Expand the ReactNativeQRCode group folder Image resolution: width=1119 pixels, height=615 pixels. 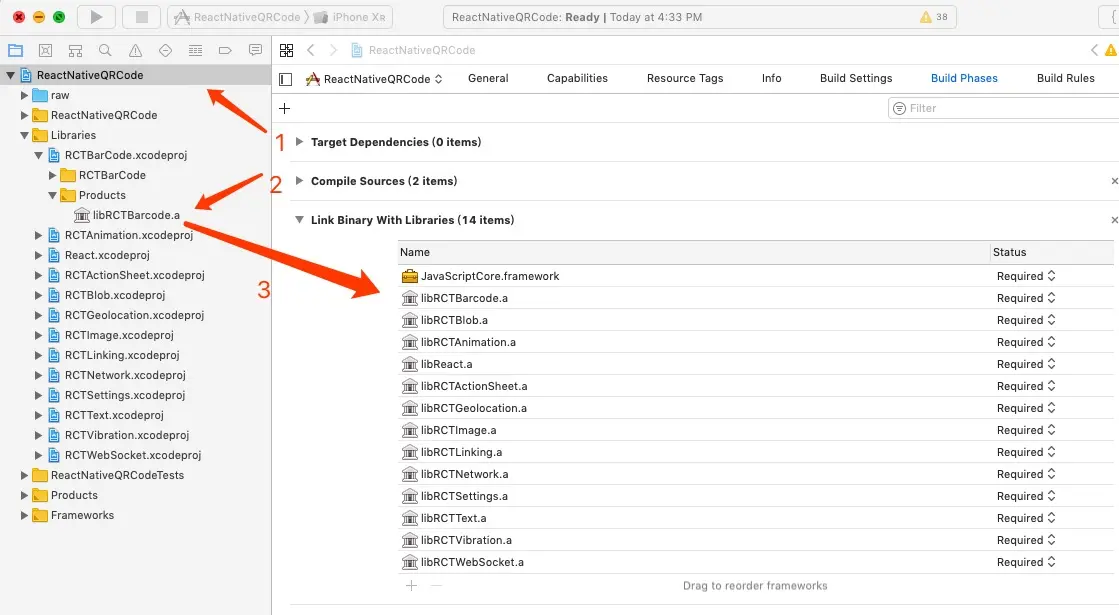click(24, 115)
